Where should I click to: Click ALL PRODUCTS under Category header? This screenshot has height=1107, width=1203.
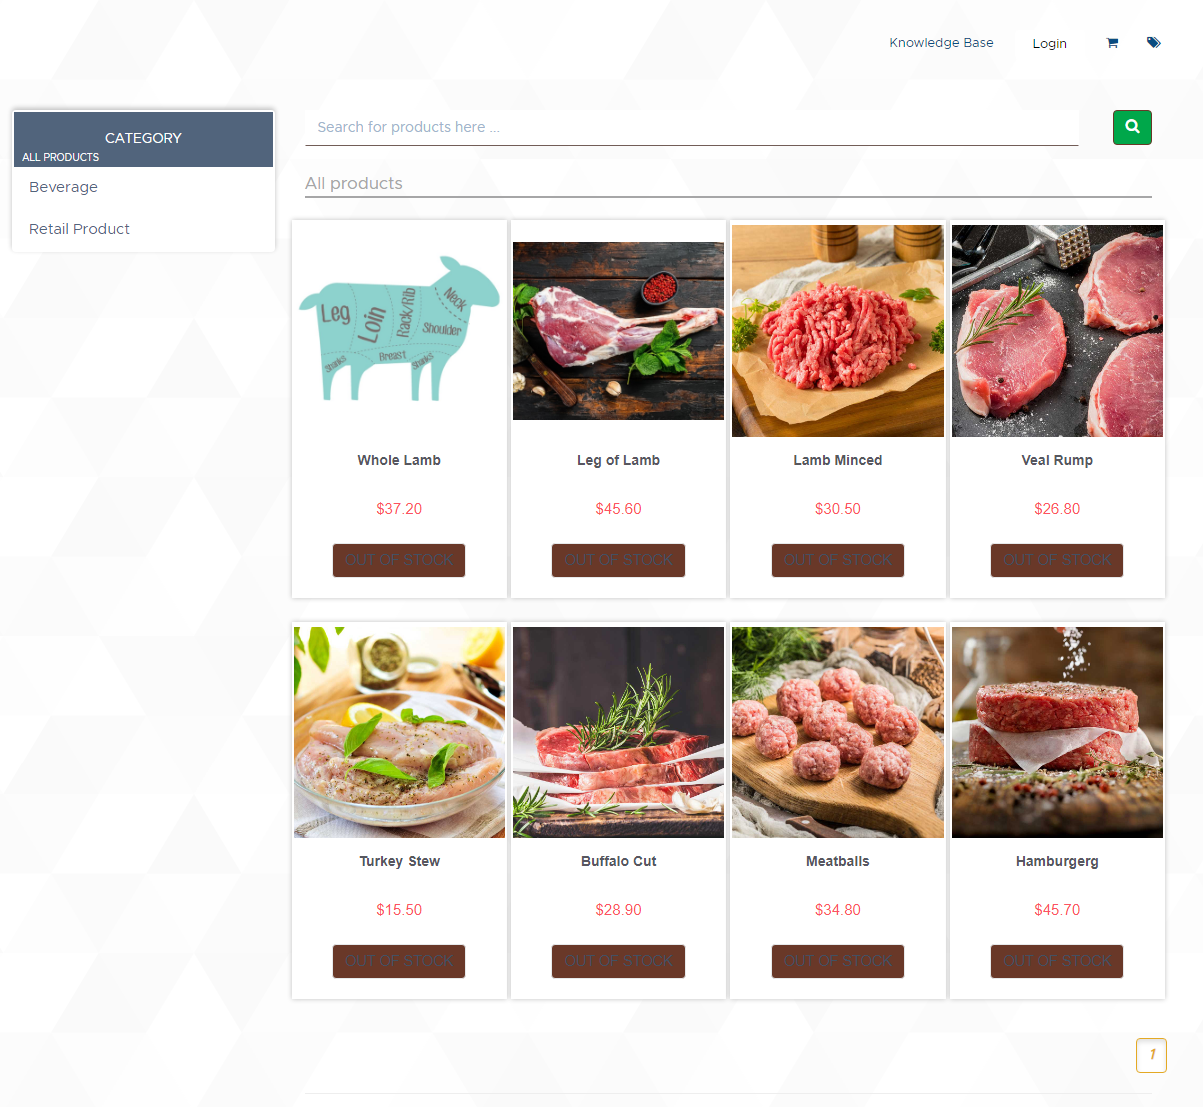[x=61, y=157]
